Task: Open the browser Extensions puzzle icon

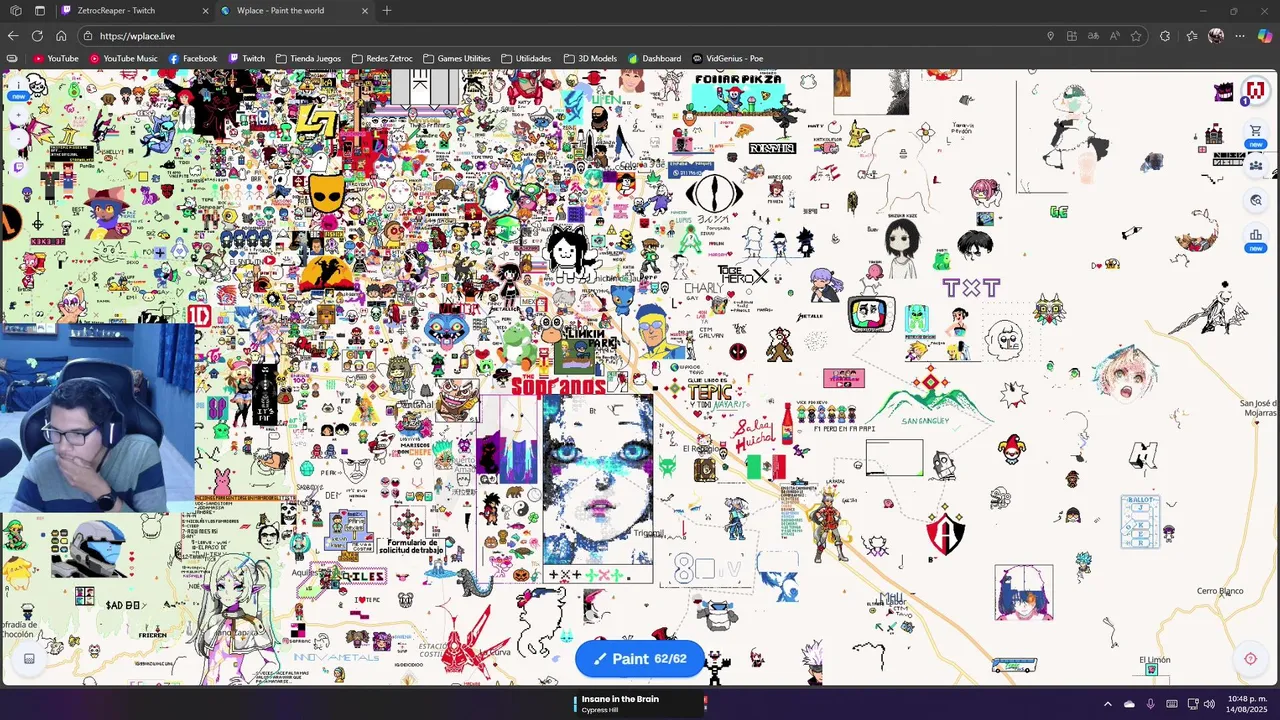Action: pyautogui.click(x=1165, y=36)
